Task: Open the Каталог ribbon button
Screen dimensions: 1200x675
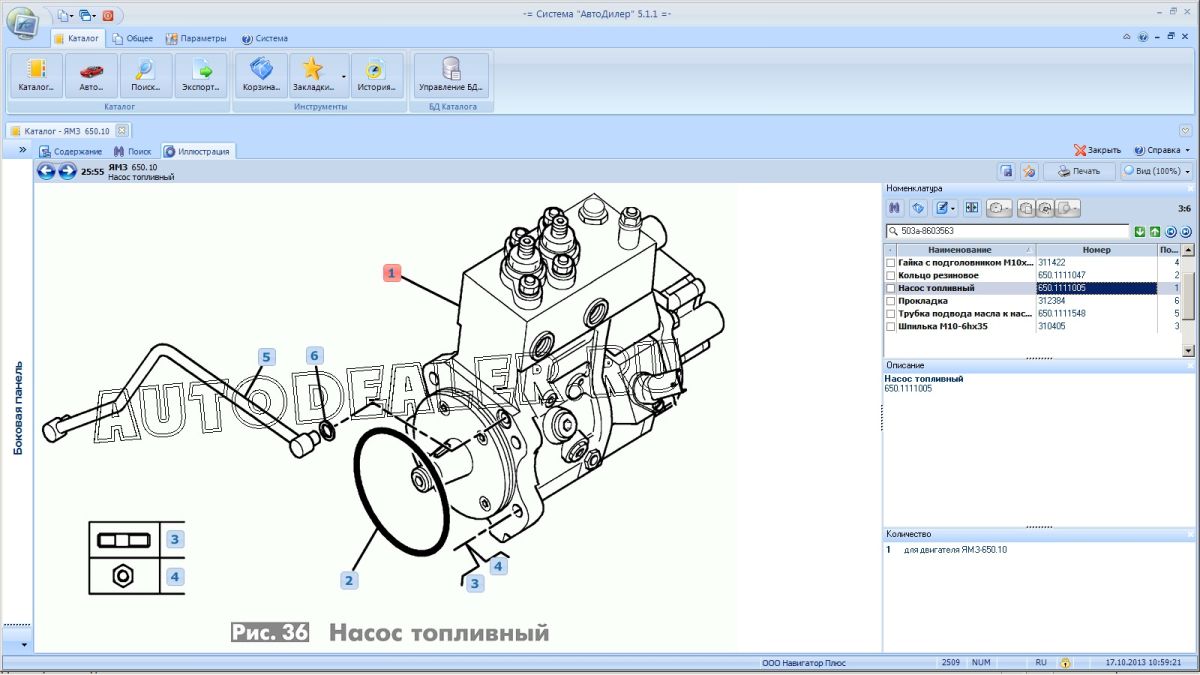Action: (x=36, y=75)
